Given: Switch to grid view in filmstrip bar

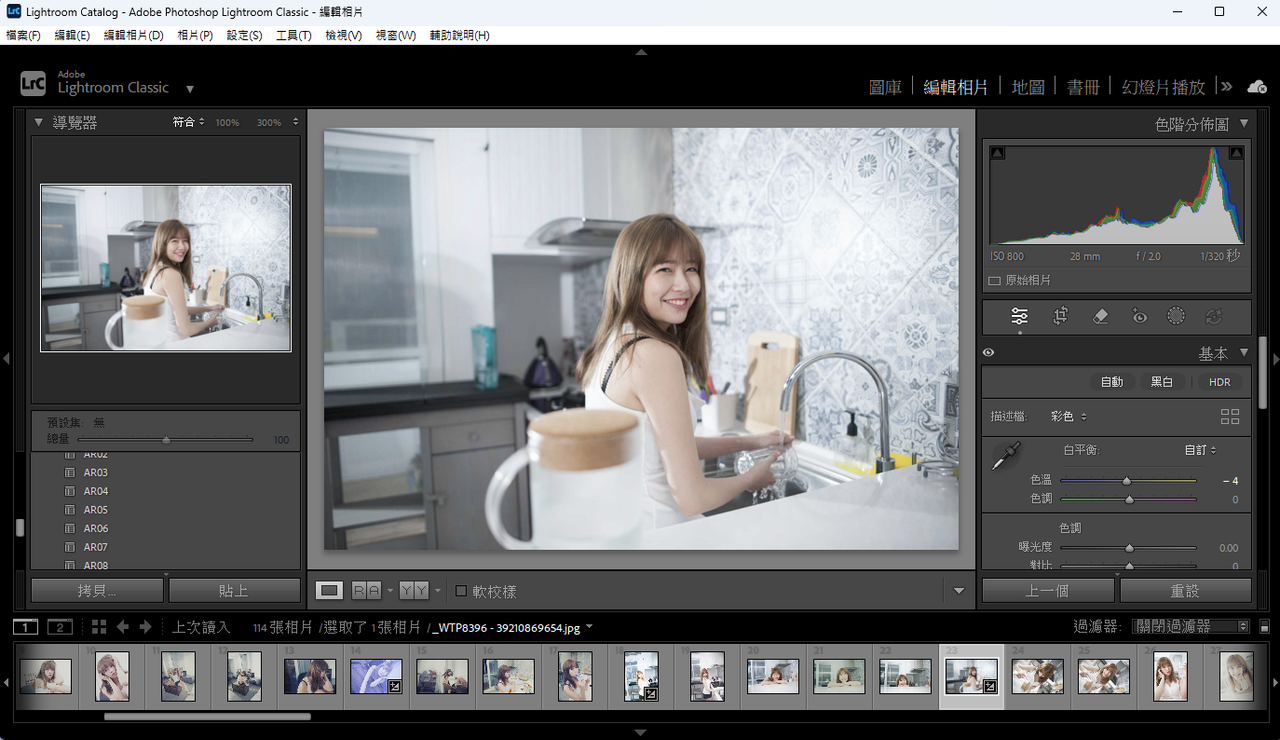Looking at the screenshot, I should (x=99, y=627).
